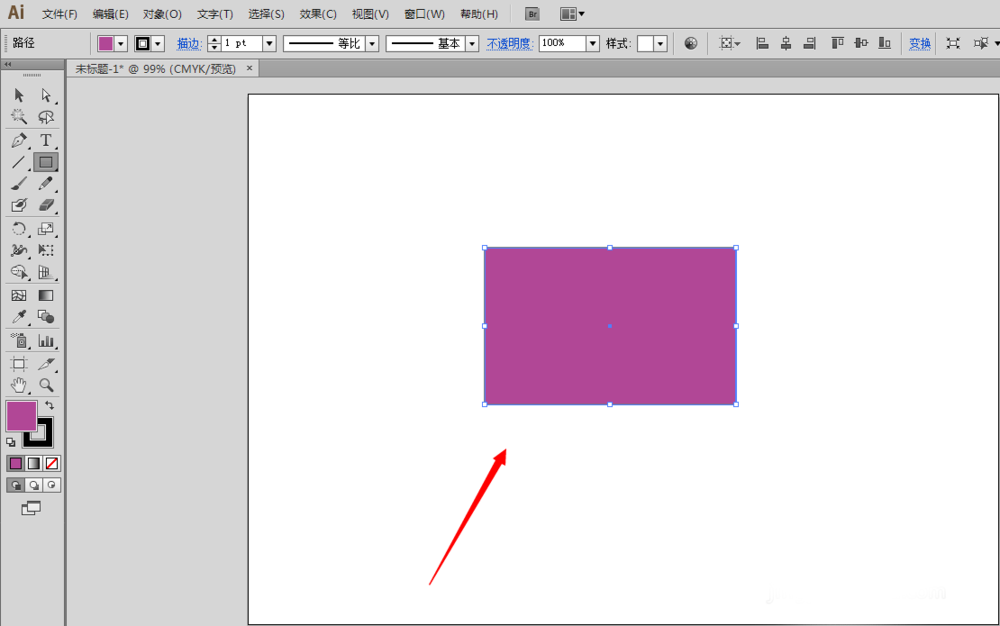Choose the Gradient tool

coord(45,294)
